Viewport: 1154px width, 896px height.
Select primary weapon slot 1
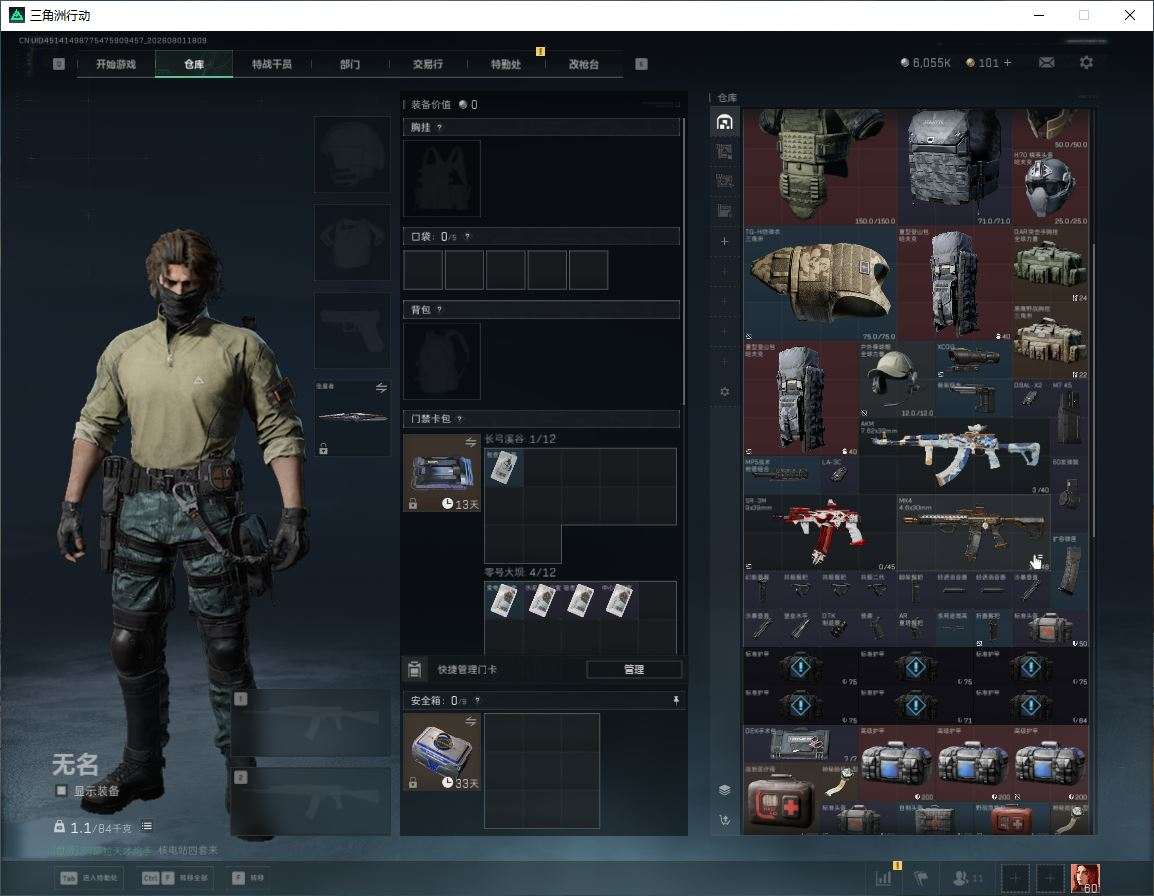coord(311,723)
